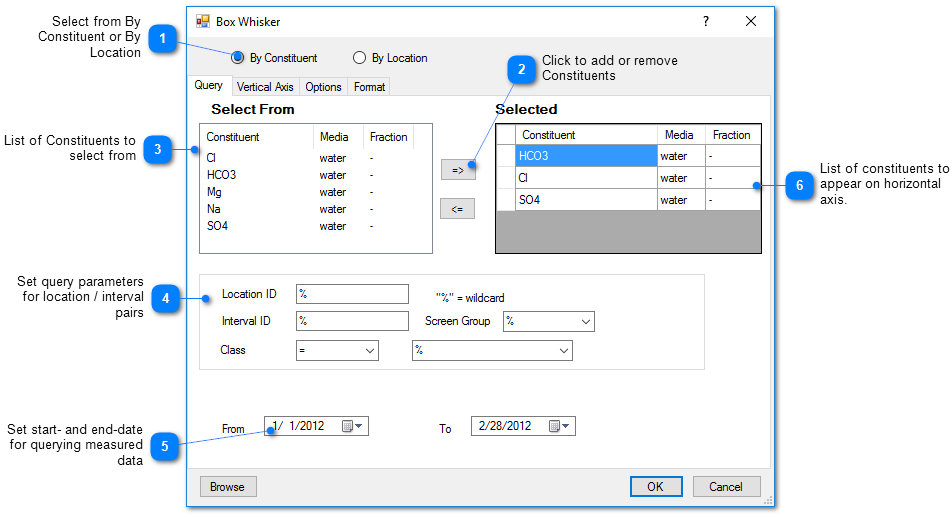This screenshot has height=517, width=952.
Task: Open the Screen Group dropdown
Action: point(585,322)
